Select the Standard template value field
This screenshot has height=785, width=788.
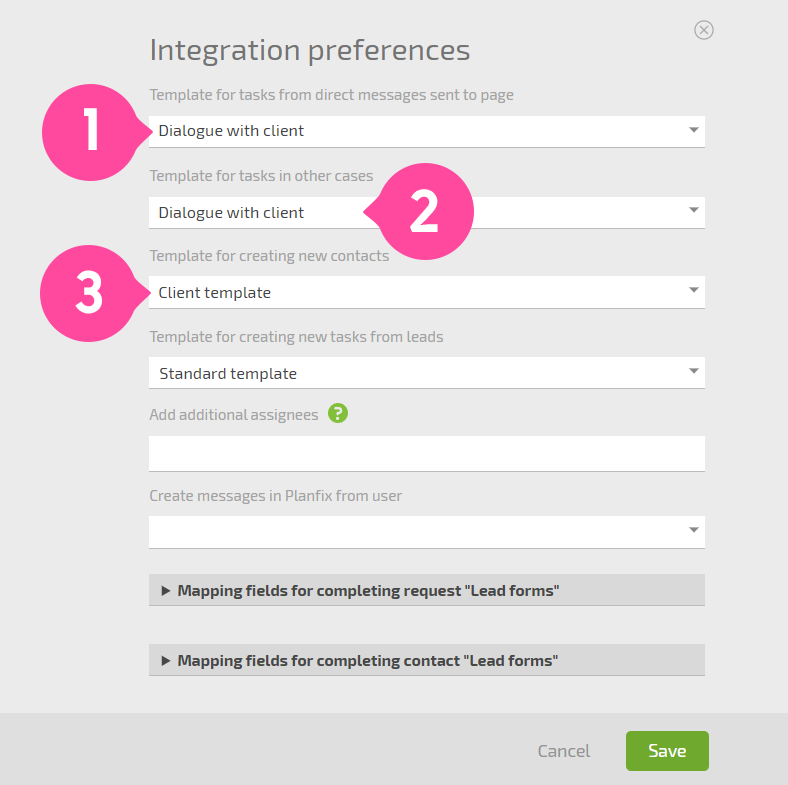pos(427,373)
